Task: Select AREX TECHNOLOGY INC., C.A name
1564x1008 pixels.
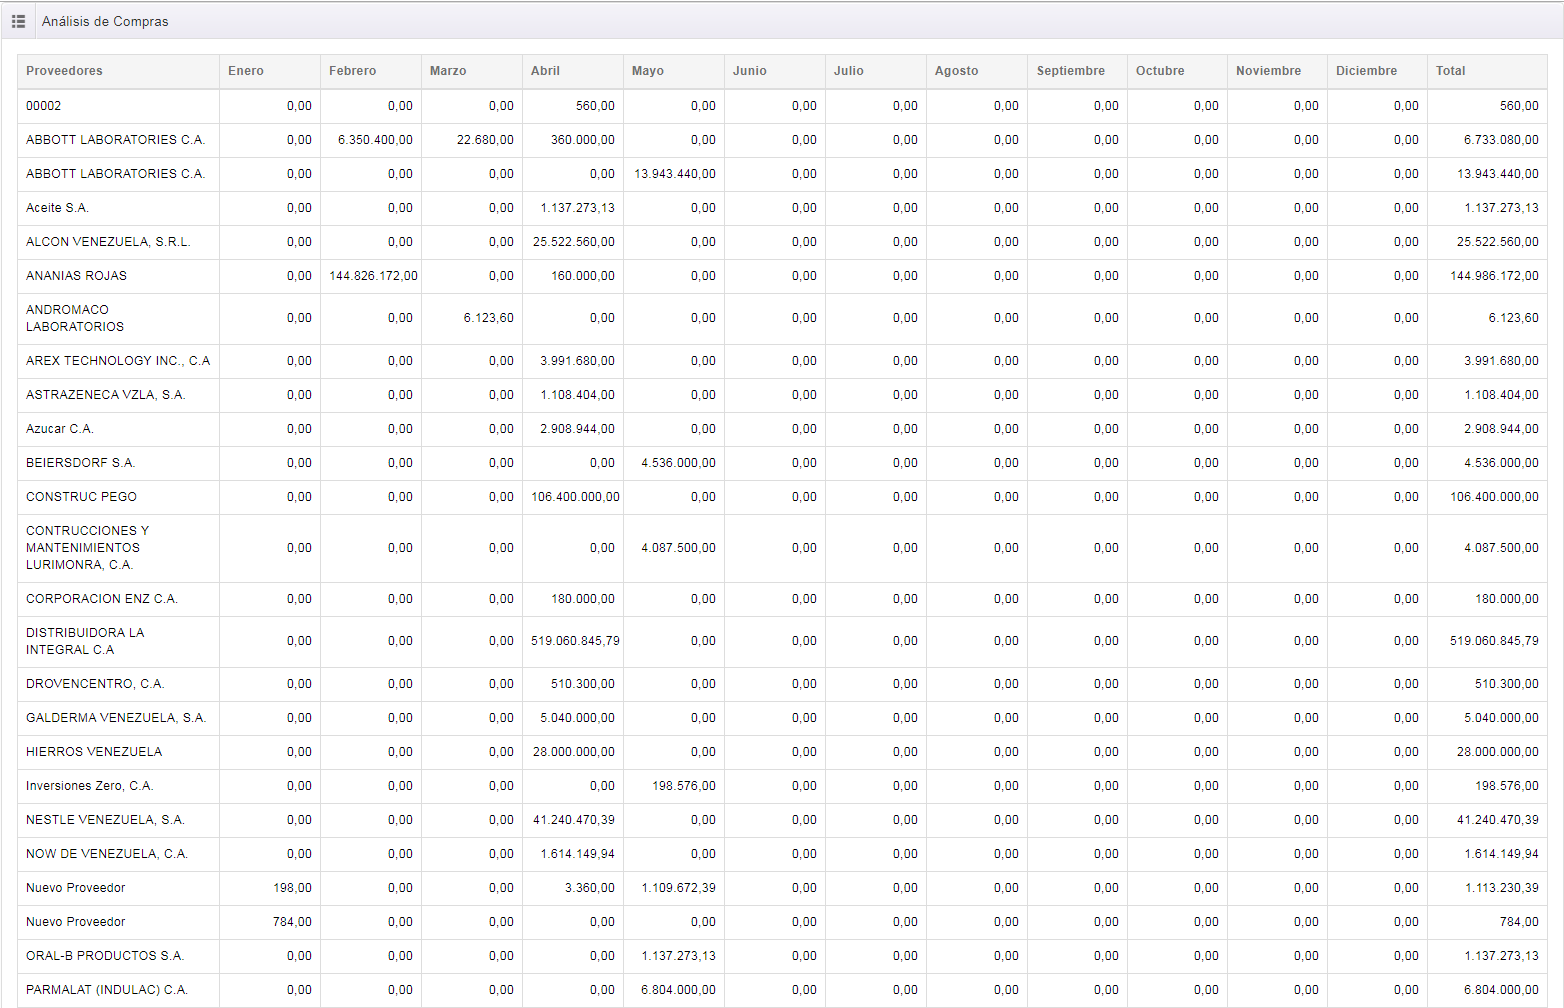Action: [x=118, y=361]
